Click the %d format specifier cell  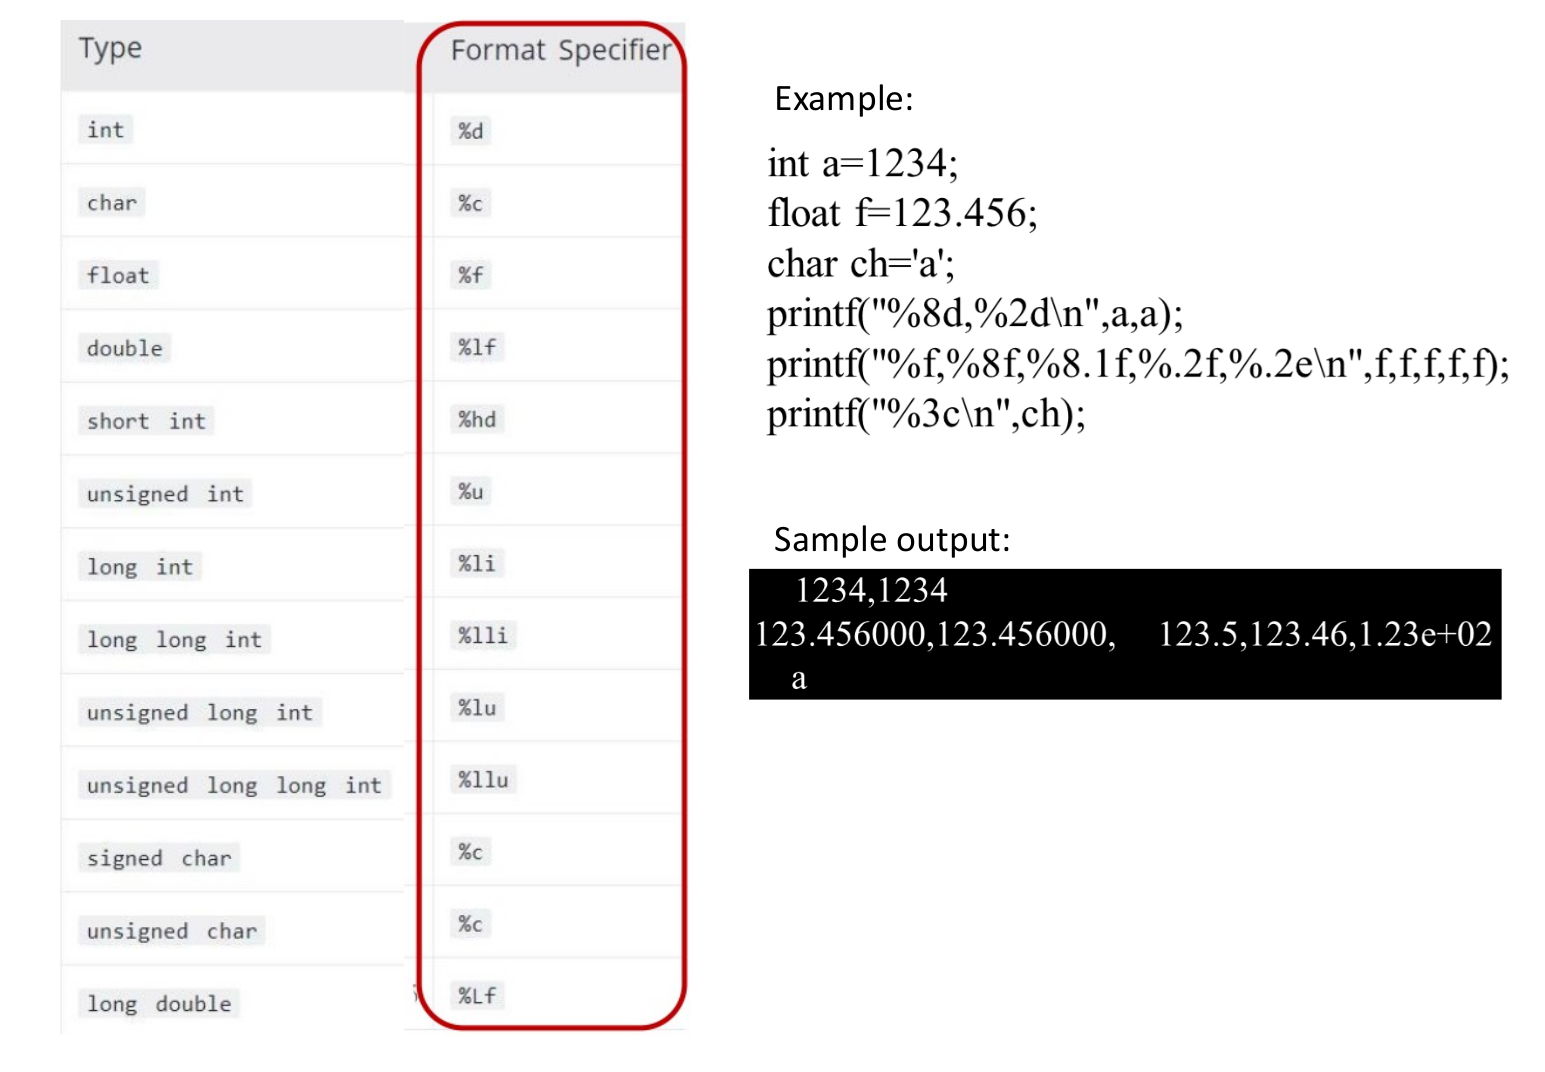(x=471, y=131)
